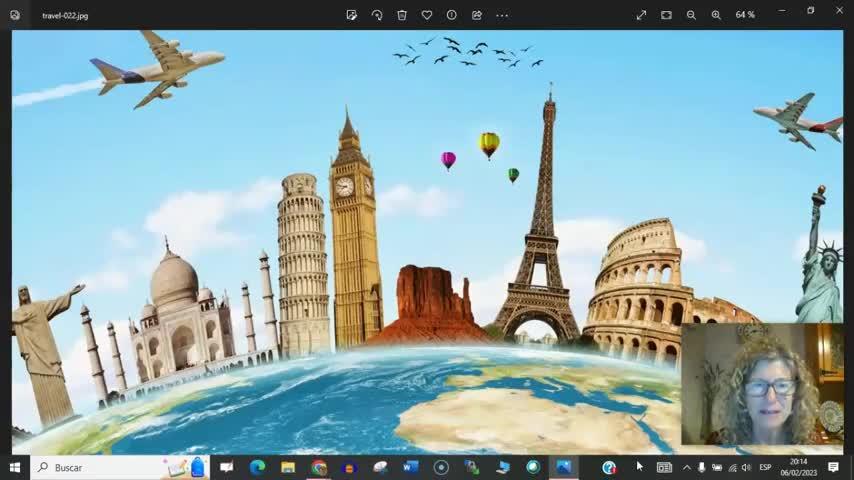Open the help question-mark taskbar icon
This screenshot has width=854, height=480.
coord(608,467)
